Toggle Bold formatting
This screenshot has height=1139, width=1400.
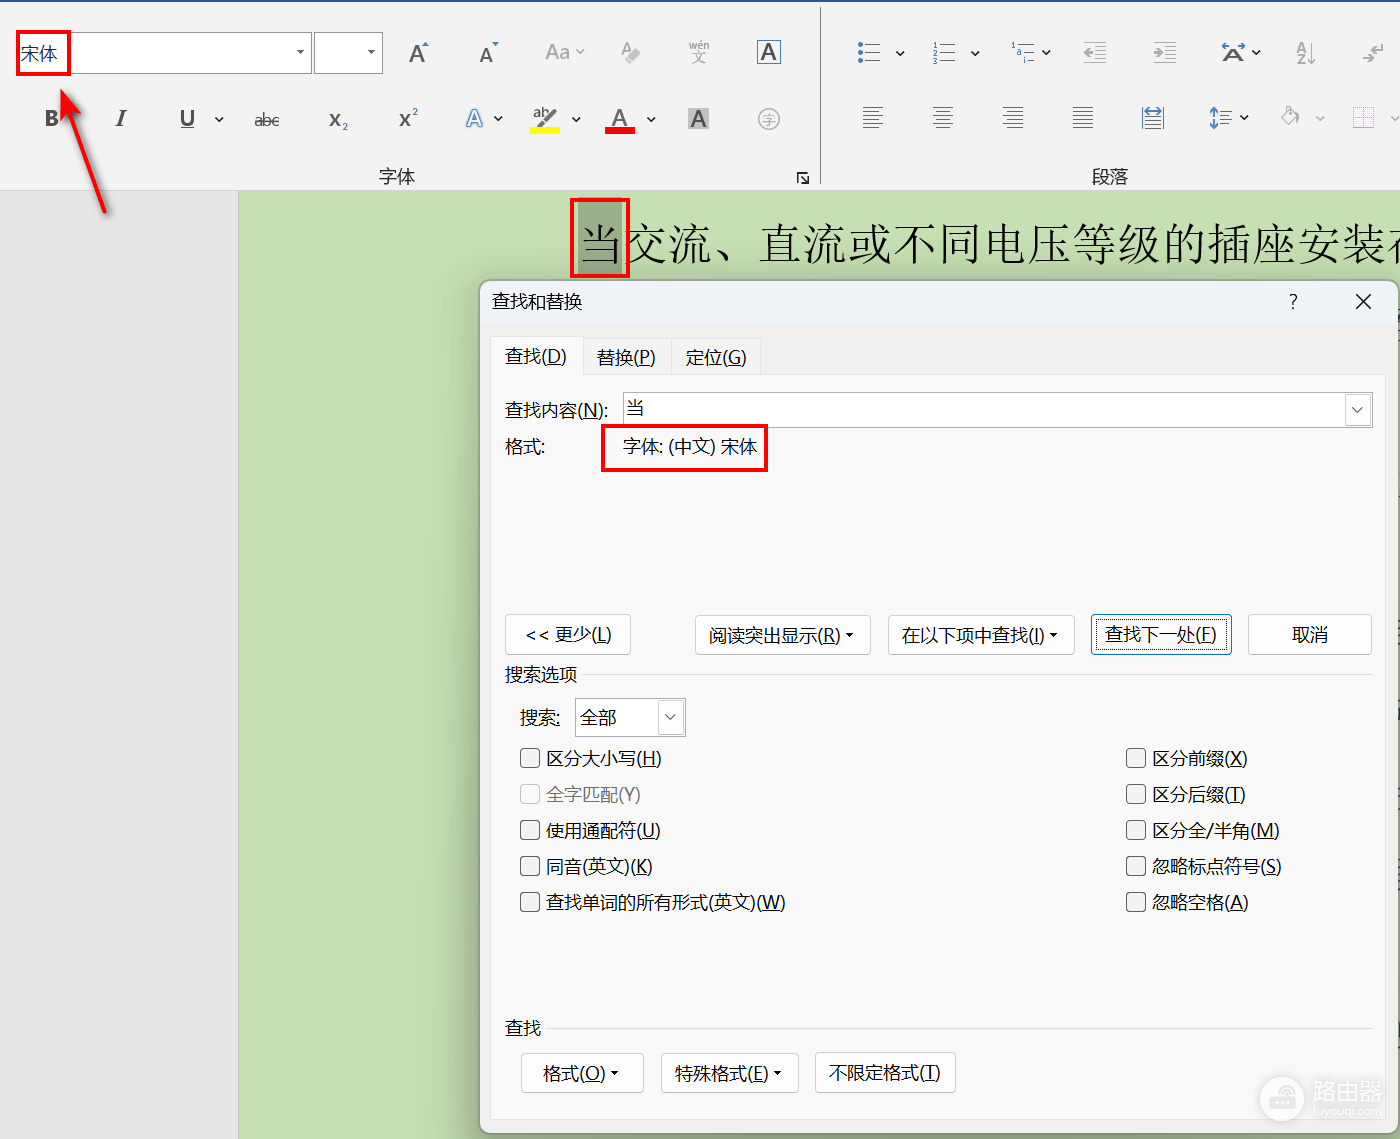click(x=52, y=119)
